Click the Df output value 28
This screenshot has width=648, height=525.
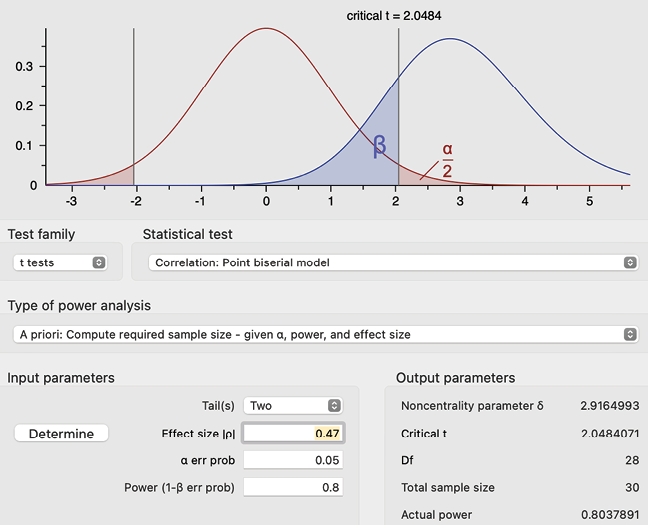(632, 460)
